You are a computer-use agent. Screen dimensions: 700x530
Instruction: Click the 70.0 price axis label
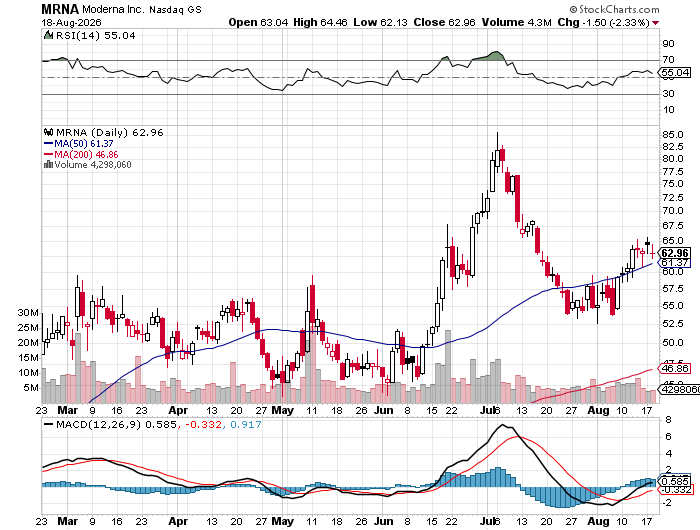click(x=673, y=210)
